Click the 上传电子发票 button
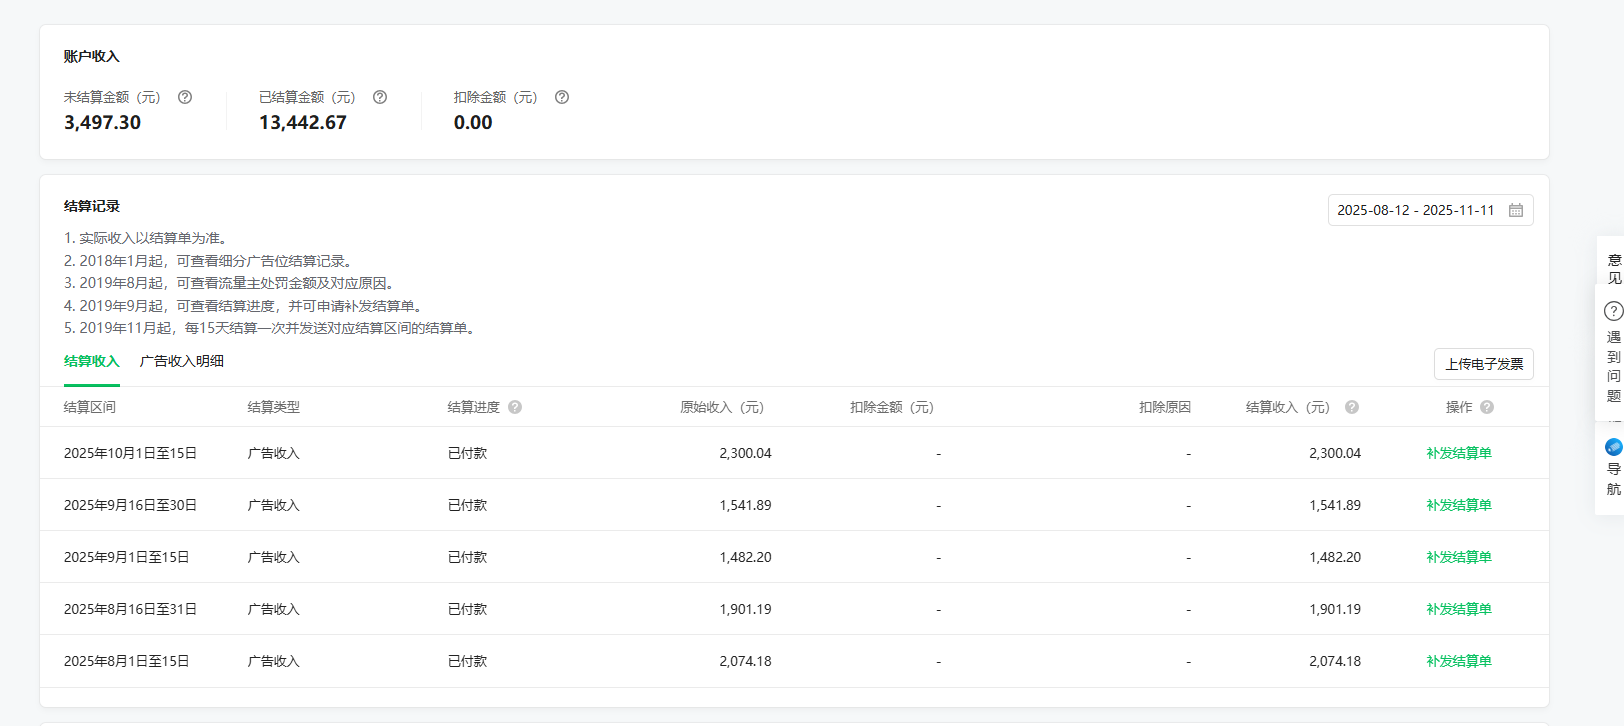The image size is (1624, 726). point(1484,364)
